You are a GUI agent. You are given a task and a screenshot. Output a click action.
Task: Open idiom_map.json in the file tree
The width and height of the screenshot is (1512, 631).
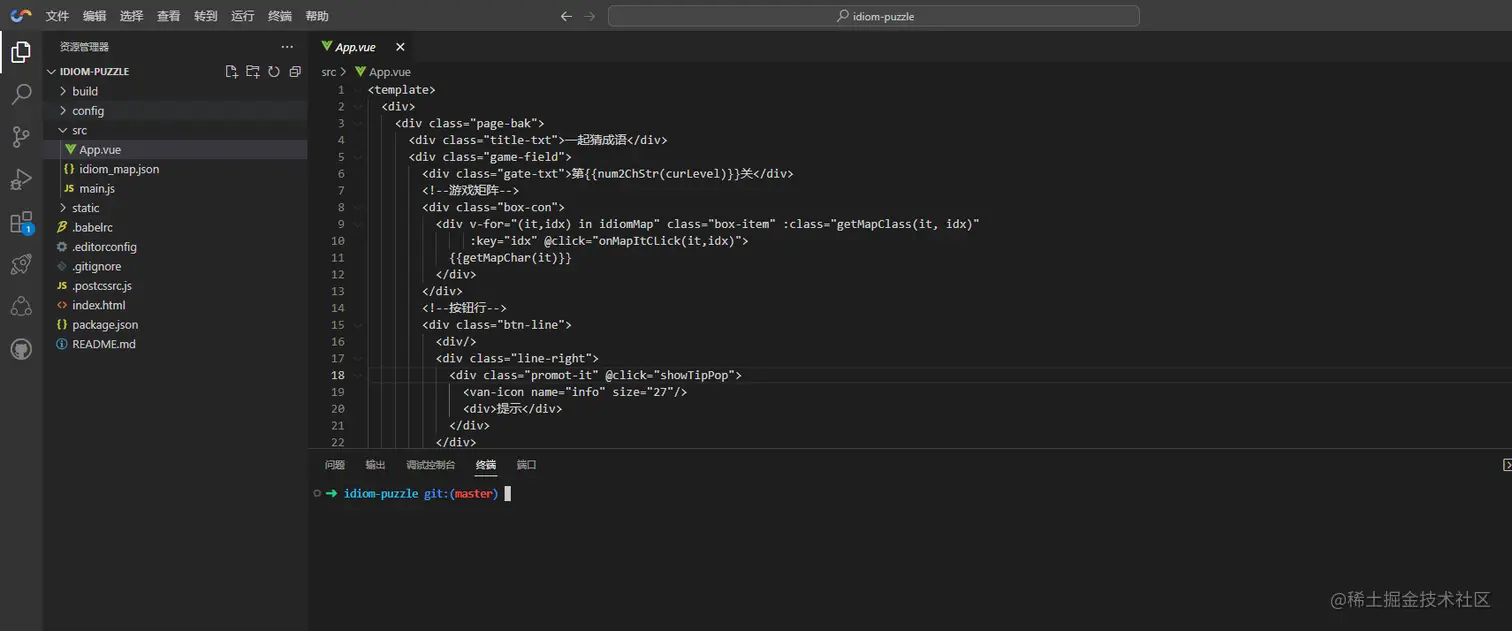(175, 169)
